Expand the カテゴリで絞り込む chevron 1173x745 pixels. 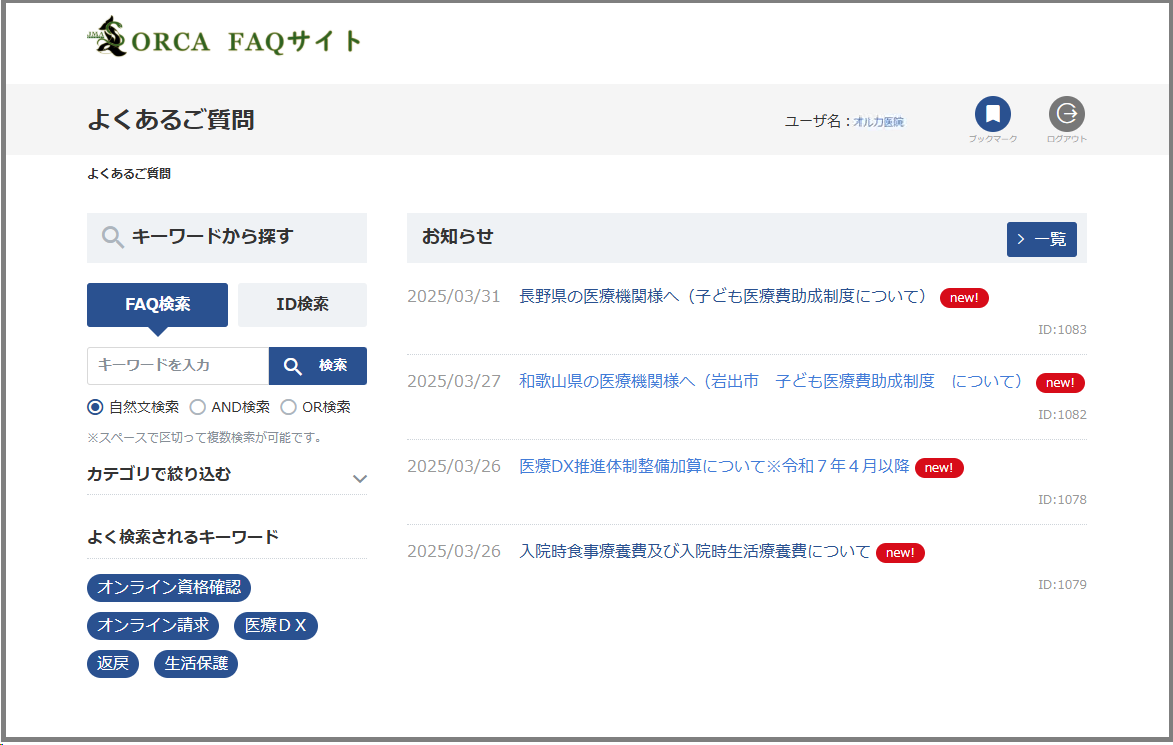pyautogui.click(x=360, y=479)
